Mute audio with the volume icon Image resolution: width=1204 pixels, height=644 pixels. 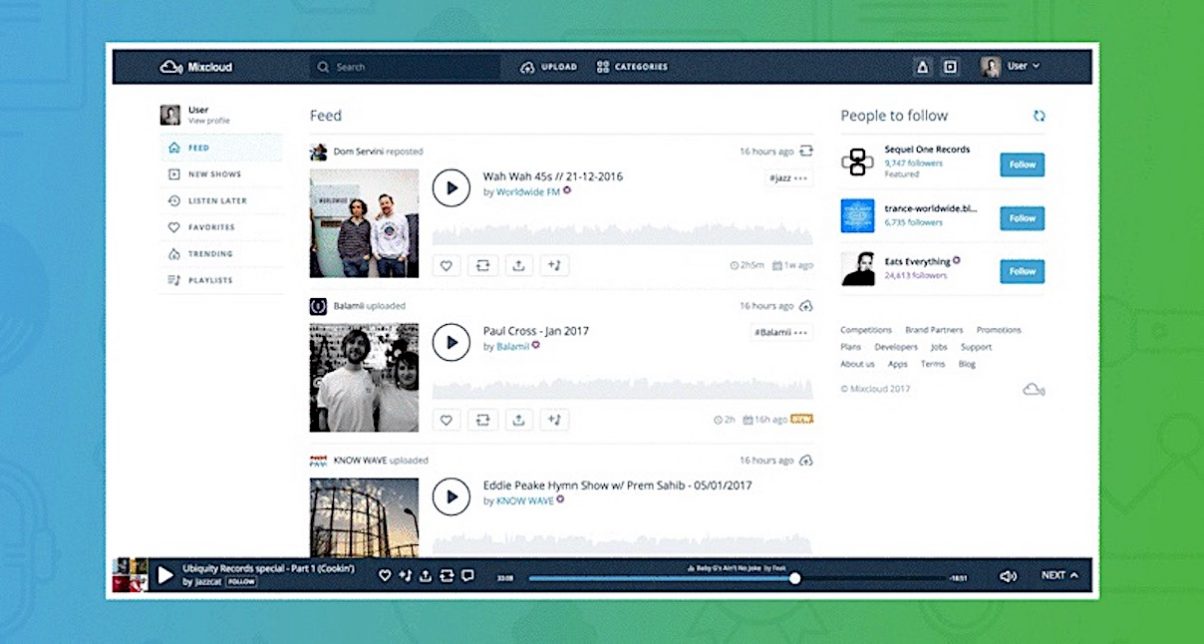[x=1007, y=575]
